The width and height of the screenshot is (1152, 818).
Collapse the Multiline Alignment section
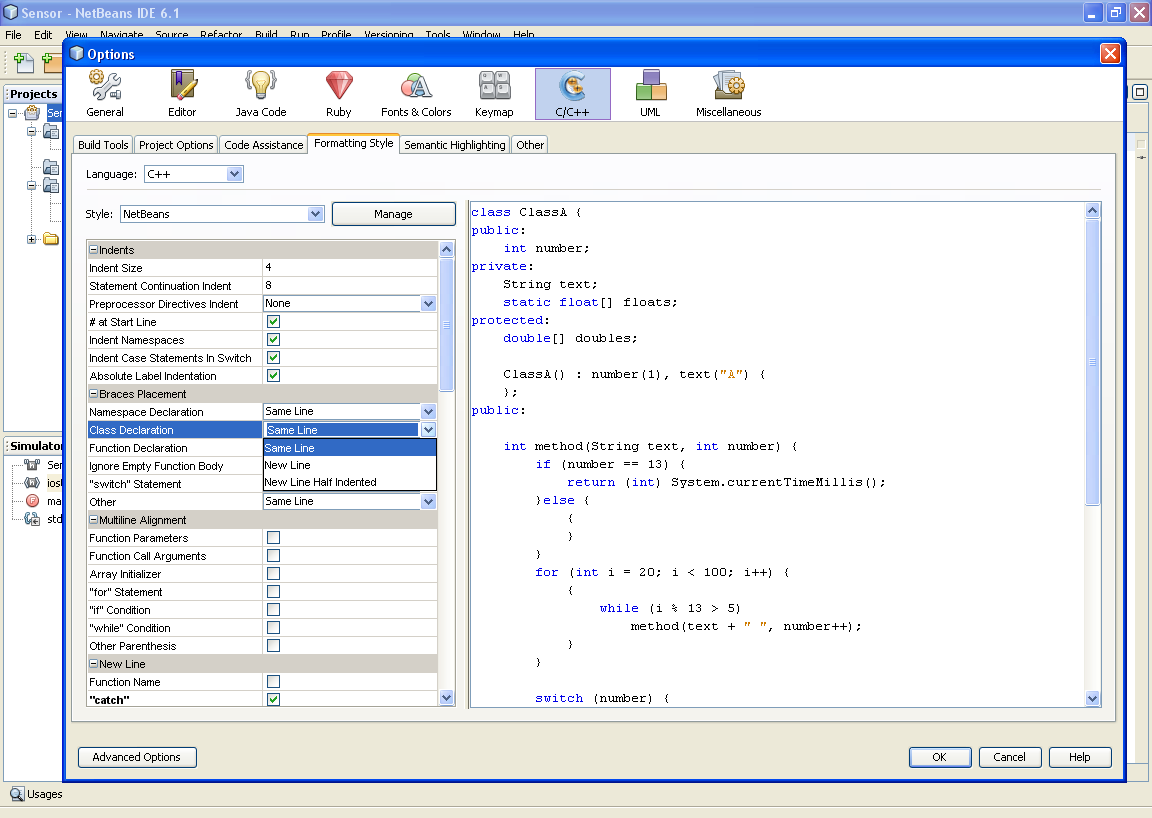pyautogui.click(x=93, y=520)
